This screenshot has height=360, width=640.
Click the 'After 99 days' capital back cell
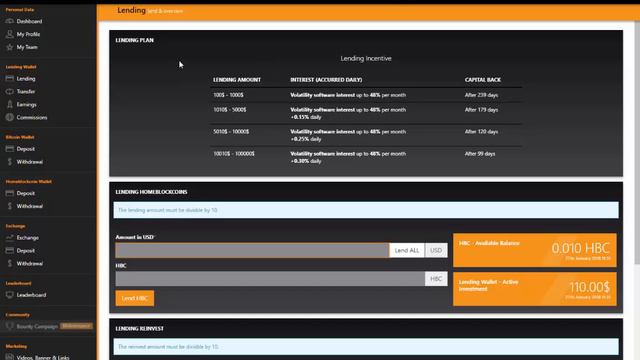pos(480,154)
